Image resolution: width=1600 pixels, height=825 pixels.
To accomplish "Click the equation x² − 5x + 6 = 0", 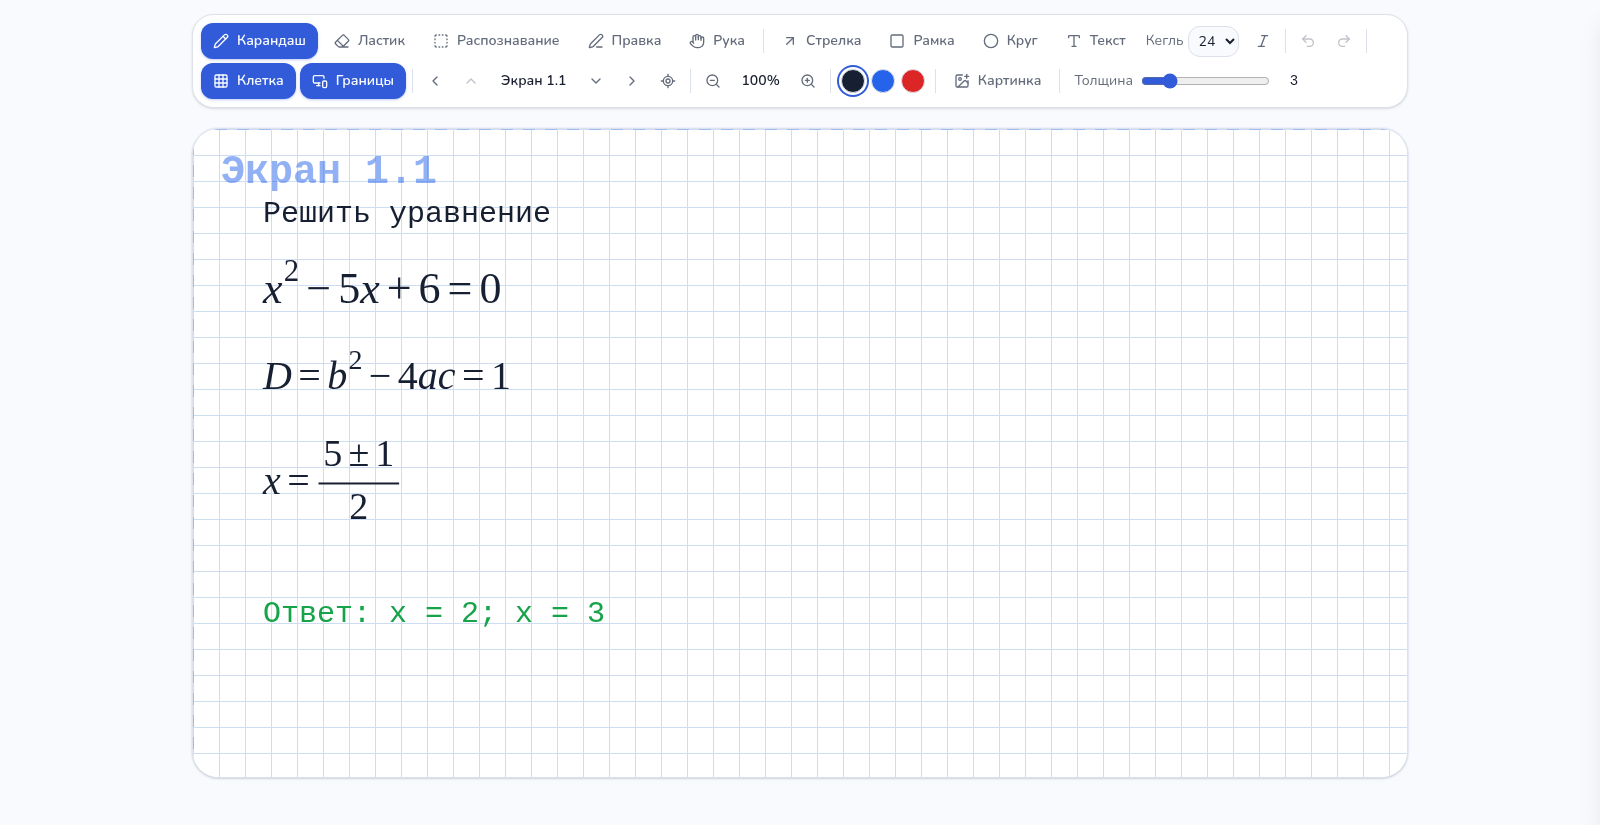I will 382,284.
